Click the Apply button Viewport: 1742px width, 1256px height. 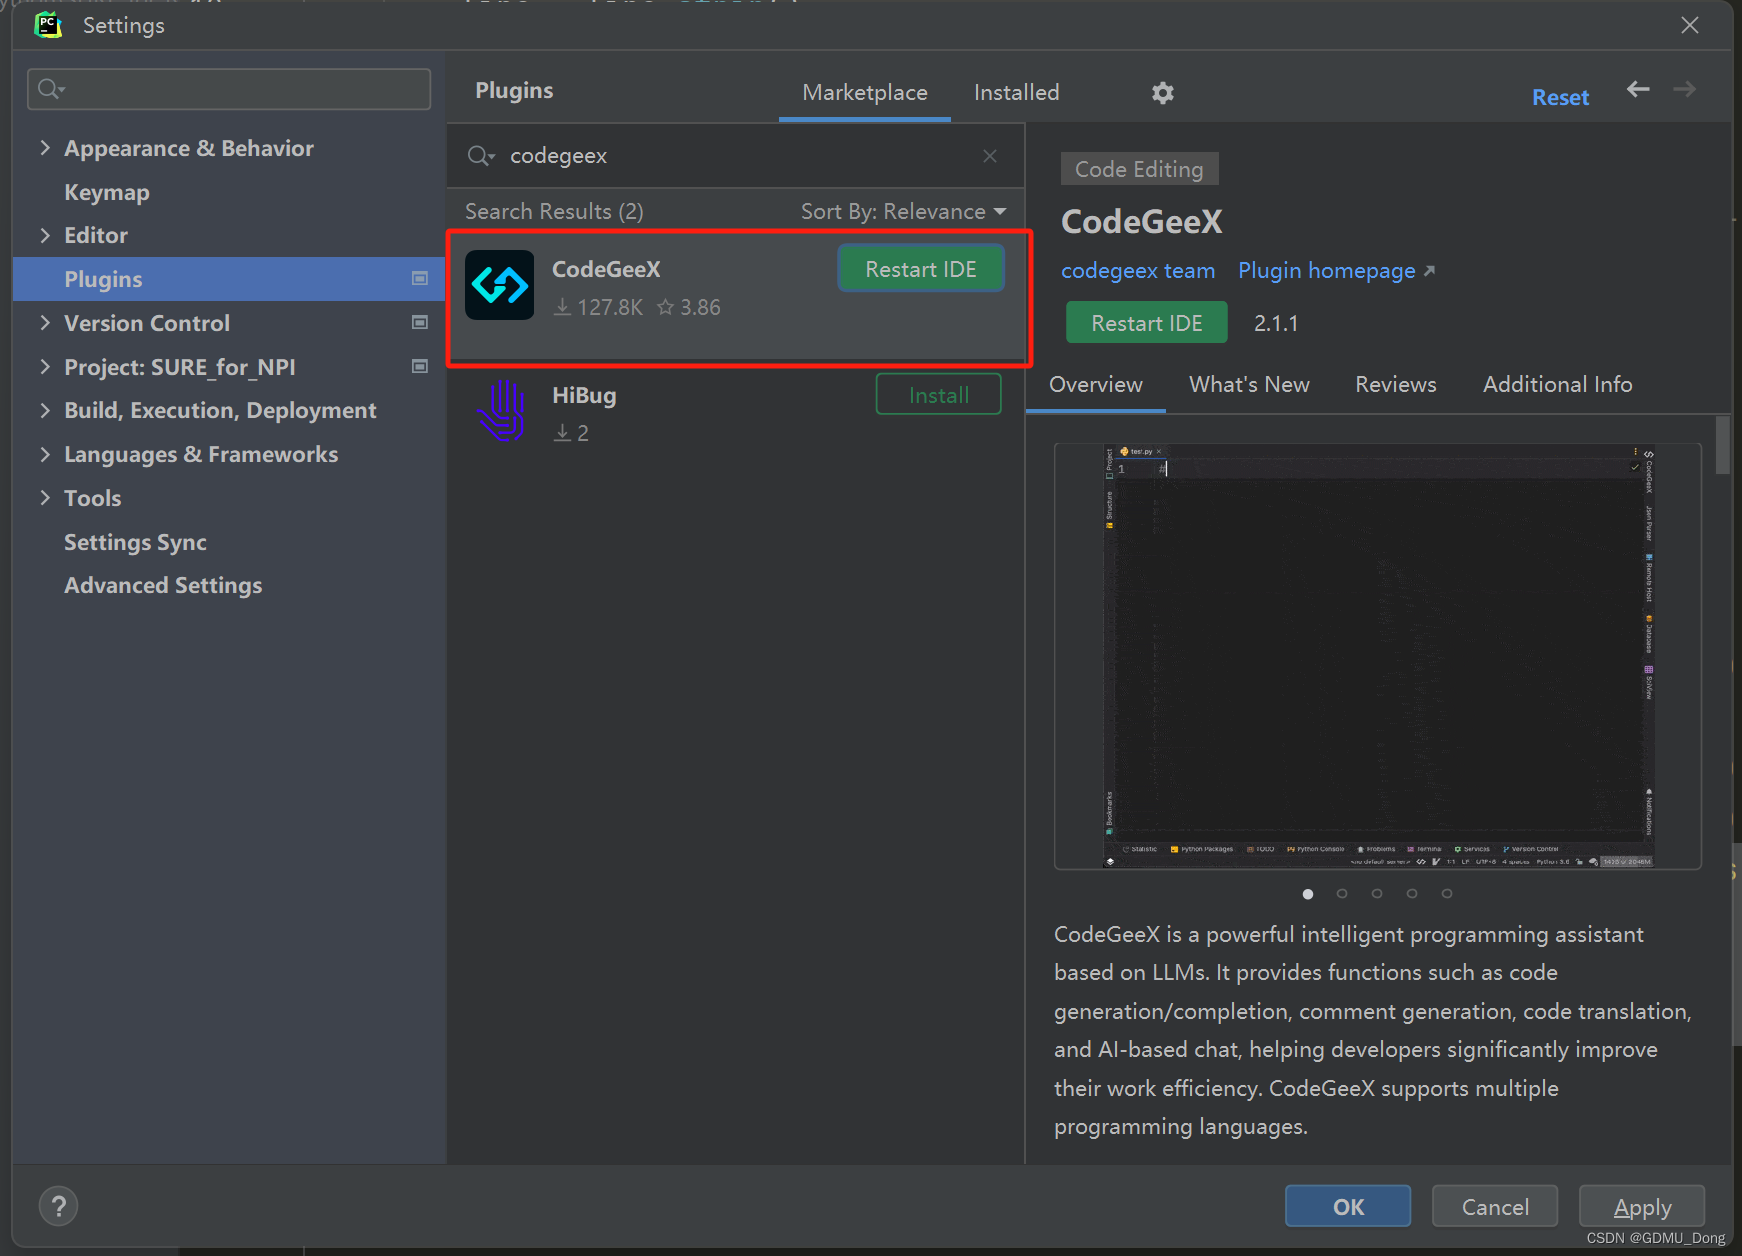1642,1207
